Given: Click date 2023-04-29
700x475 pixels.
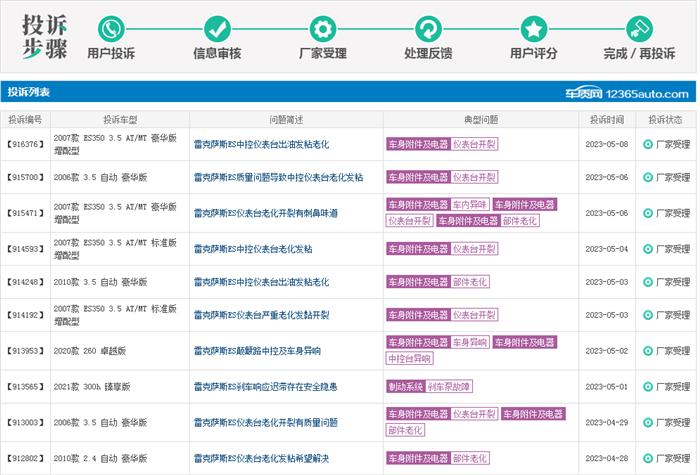Looking at the screenshot, I should click(607, 422).
